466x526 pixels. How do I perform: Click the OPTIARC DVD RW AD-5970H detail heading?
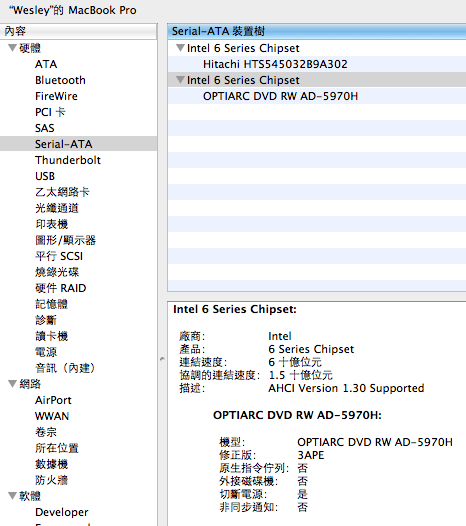(297, 415)
